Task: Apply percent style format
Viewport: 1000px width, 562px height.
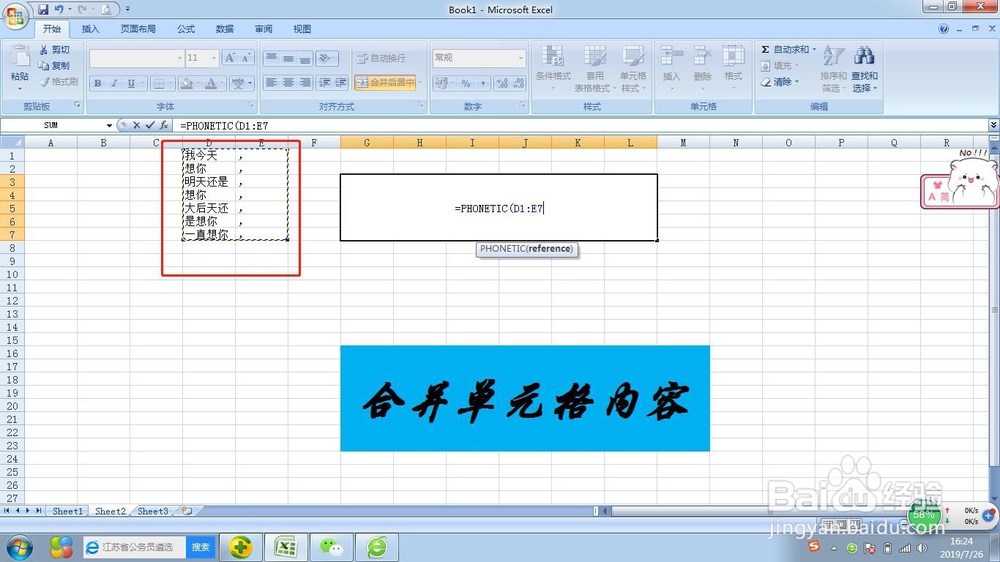Action: pos(466,83)
